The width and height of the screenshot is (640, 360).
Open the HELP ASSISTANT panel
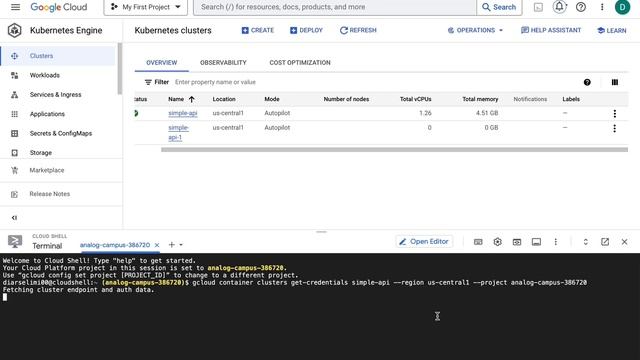pyautogui.click(x=551, y=30)
